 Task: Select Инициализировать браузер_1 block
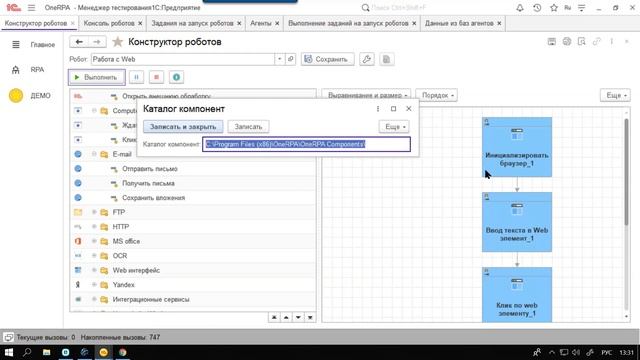[x=517, y=147]
